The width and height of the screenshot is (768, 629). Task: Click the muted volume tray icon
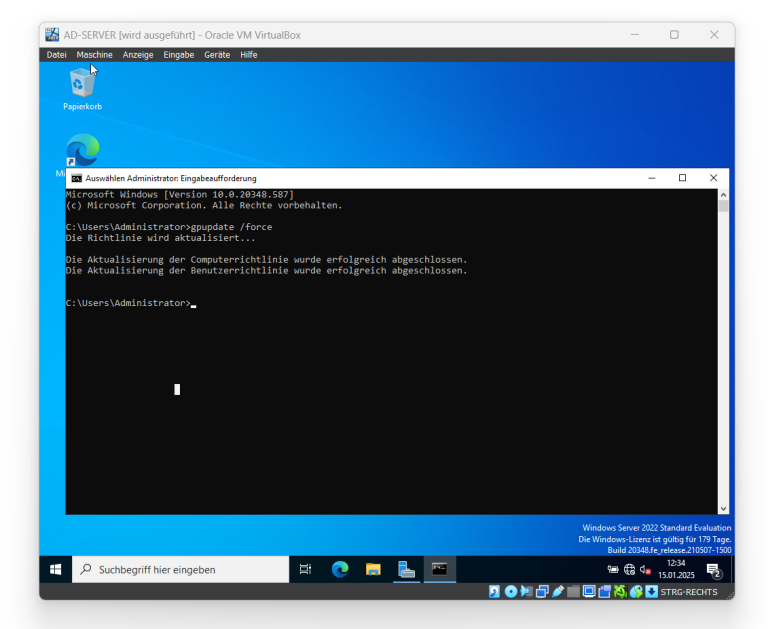pyautogui.click(x=645, y=569)
